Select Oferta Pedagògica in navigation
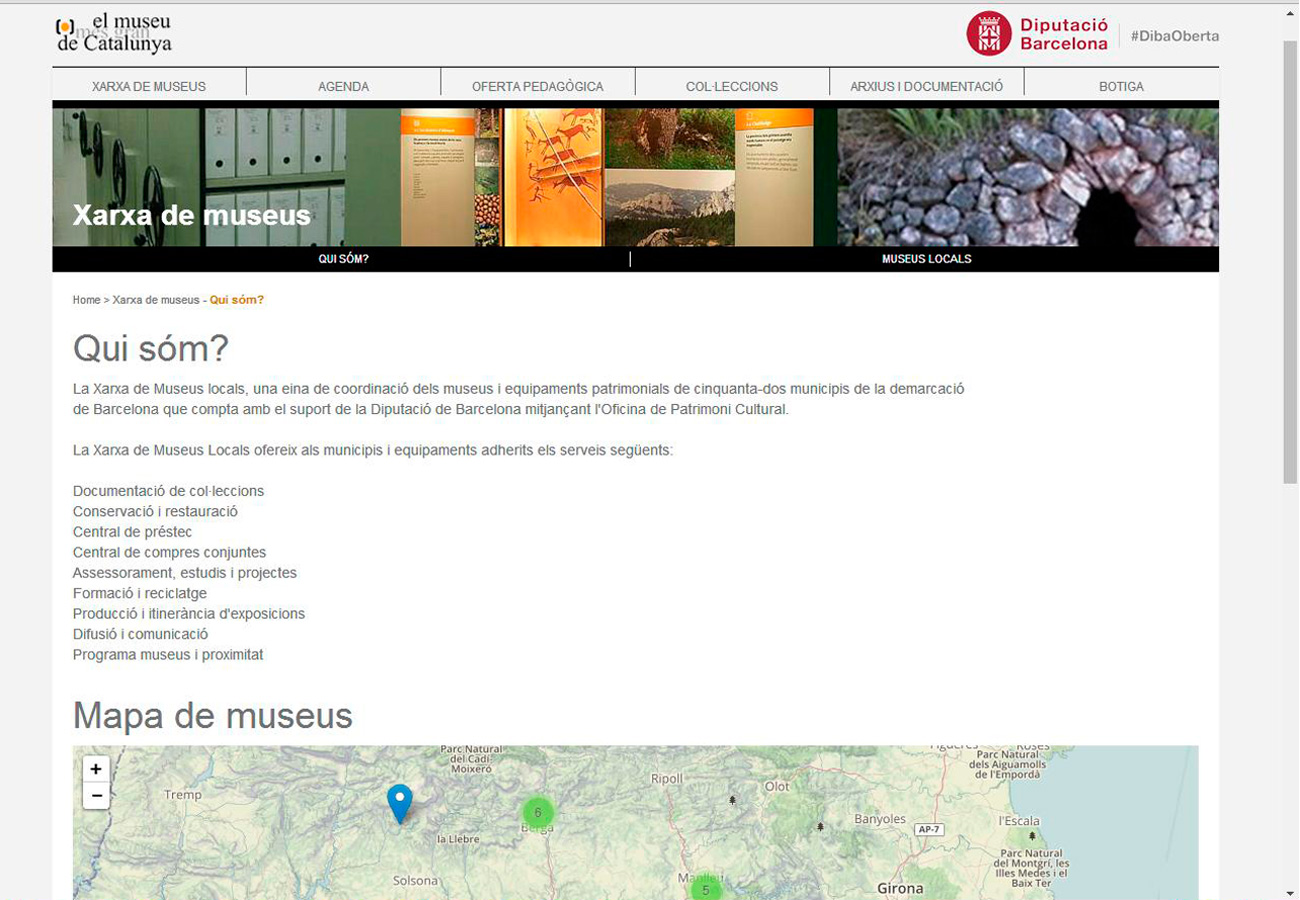 tap(538, 86)
